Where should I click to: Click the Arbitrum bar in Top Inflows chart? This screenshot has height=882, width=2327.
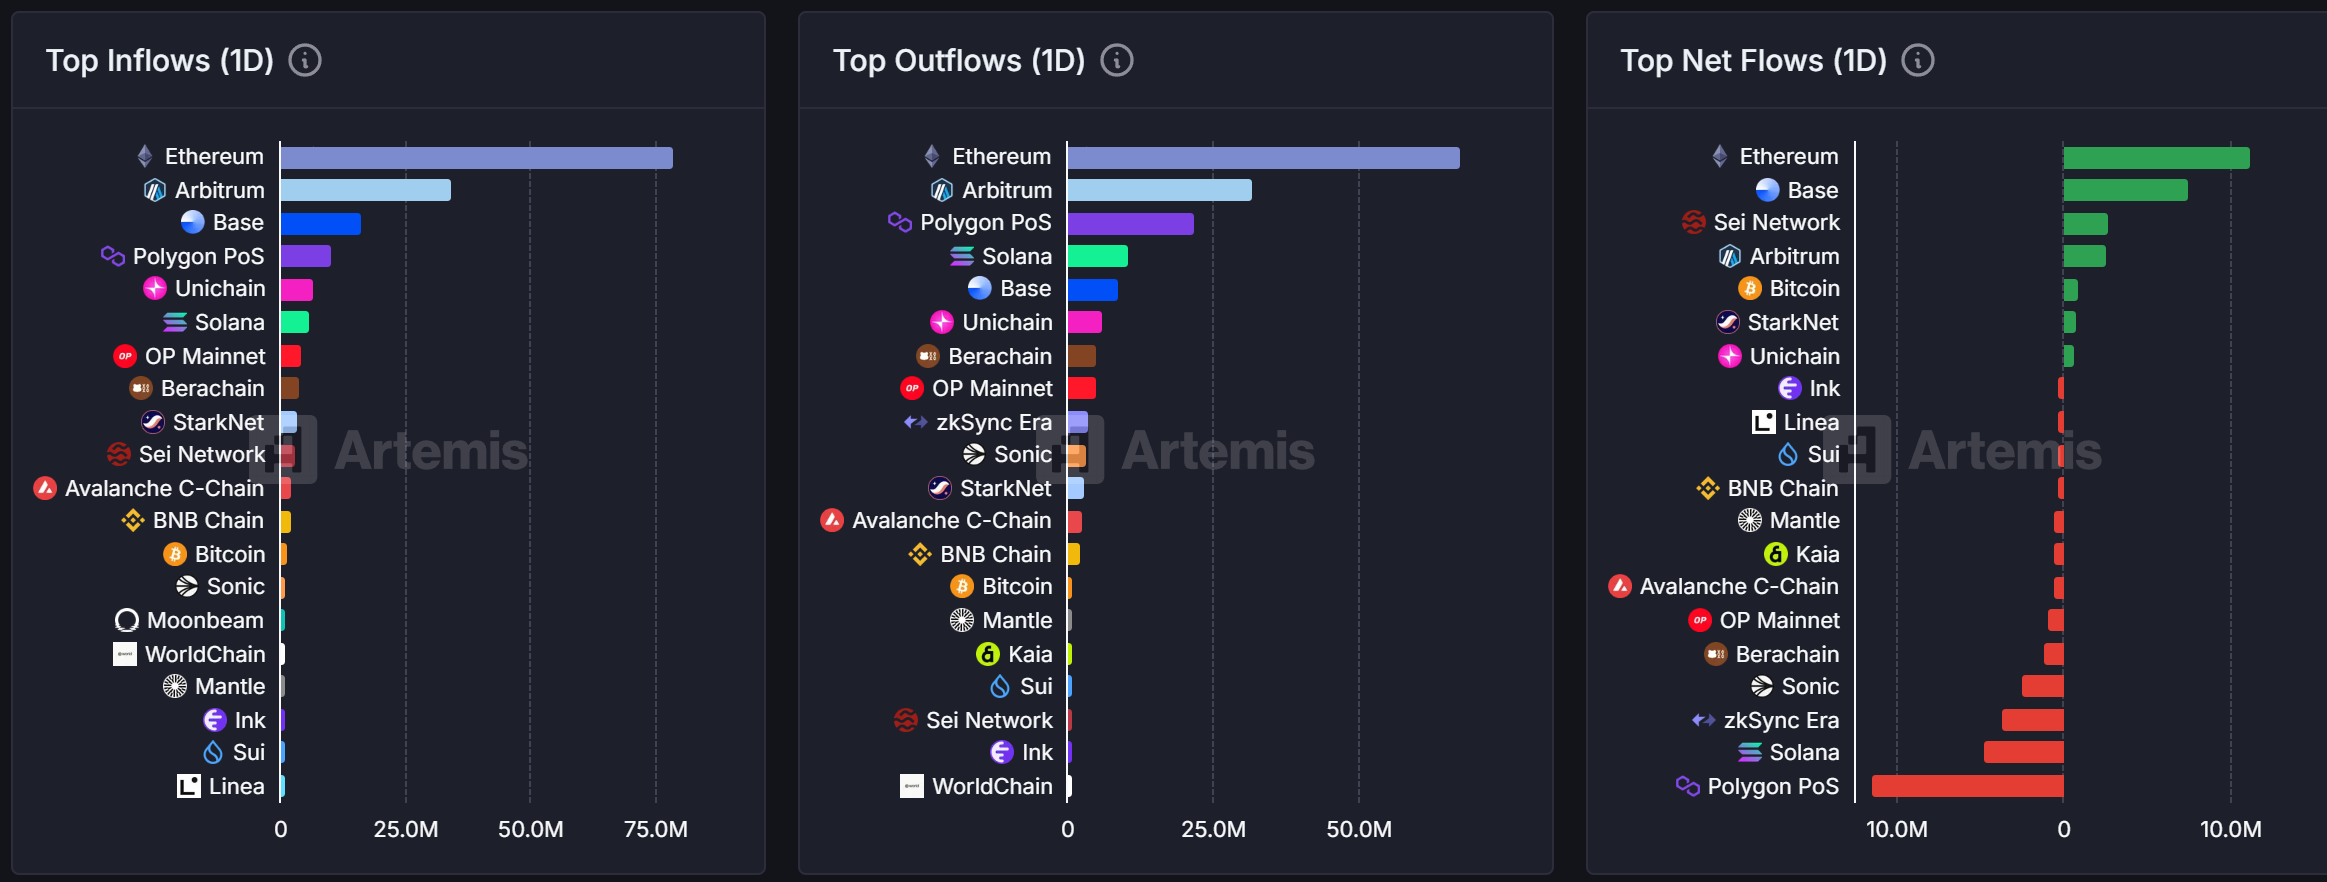tap(366, 190)
